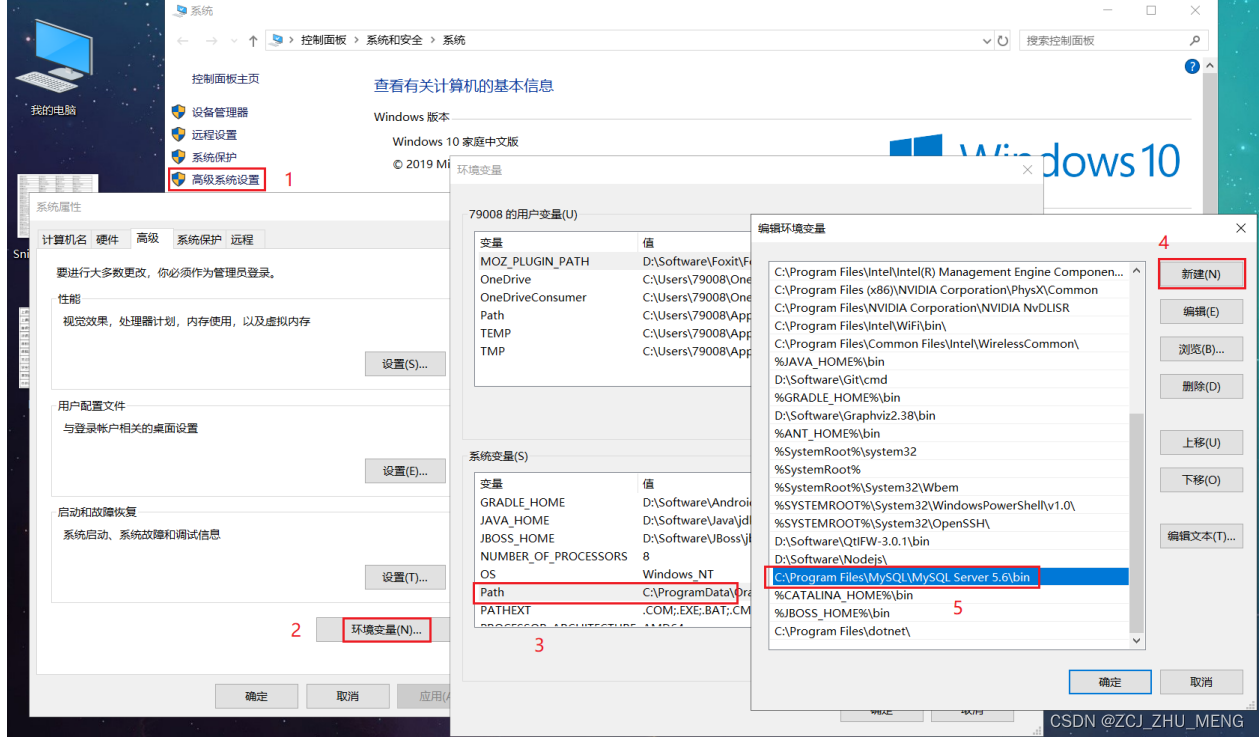Click 删除(D) button
Screen dimensions: 1259x740
coord(1201,386)
